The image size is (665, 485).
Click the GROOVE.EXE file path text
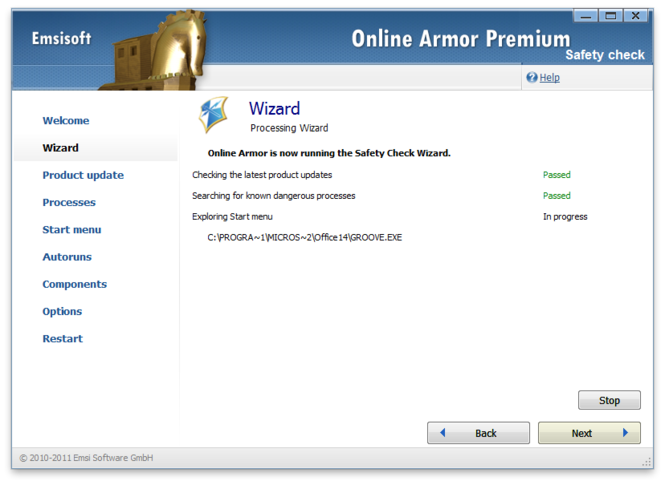click(305, 237)
